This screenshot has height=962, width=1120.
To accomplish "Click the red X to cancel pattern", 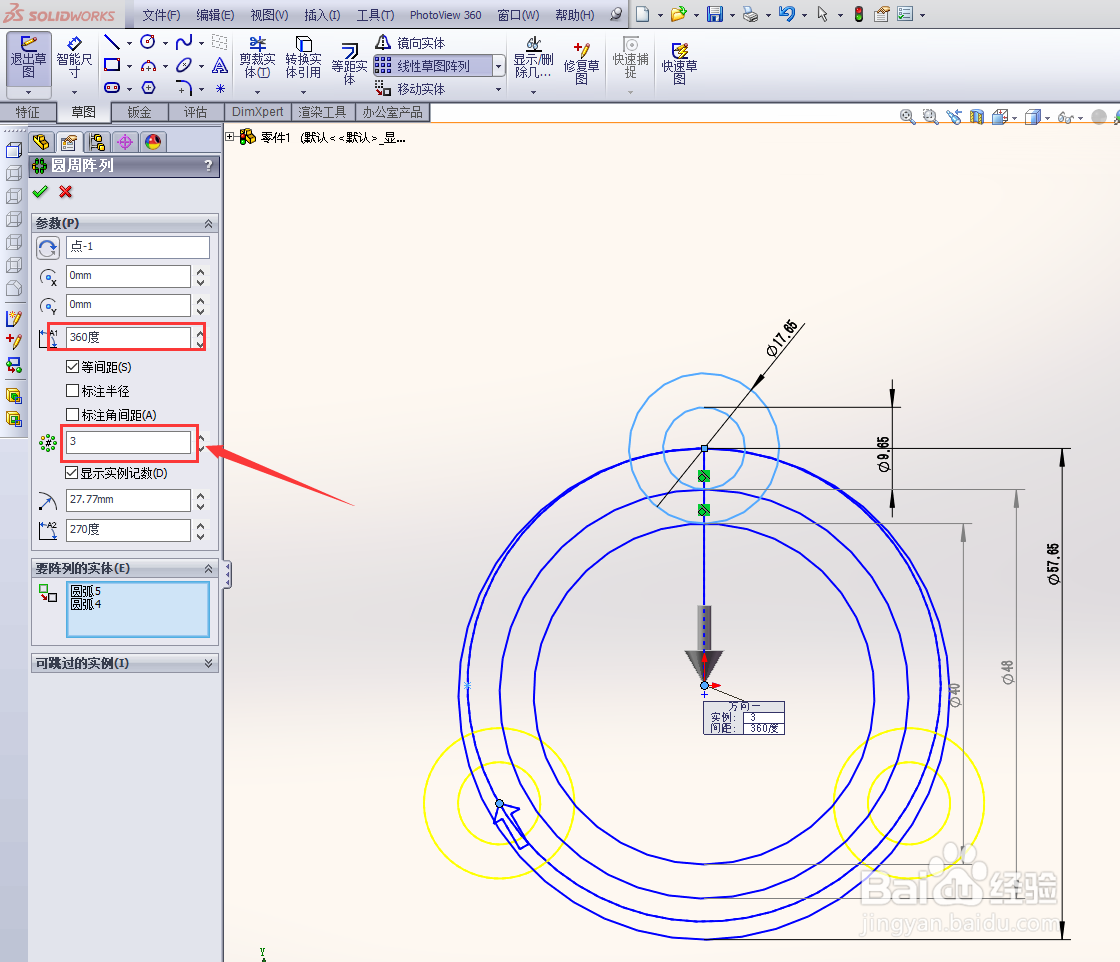I will [x=66, y=191].
